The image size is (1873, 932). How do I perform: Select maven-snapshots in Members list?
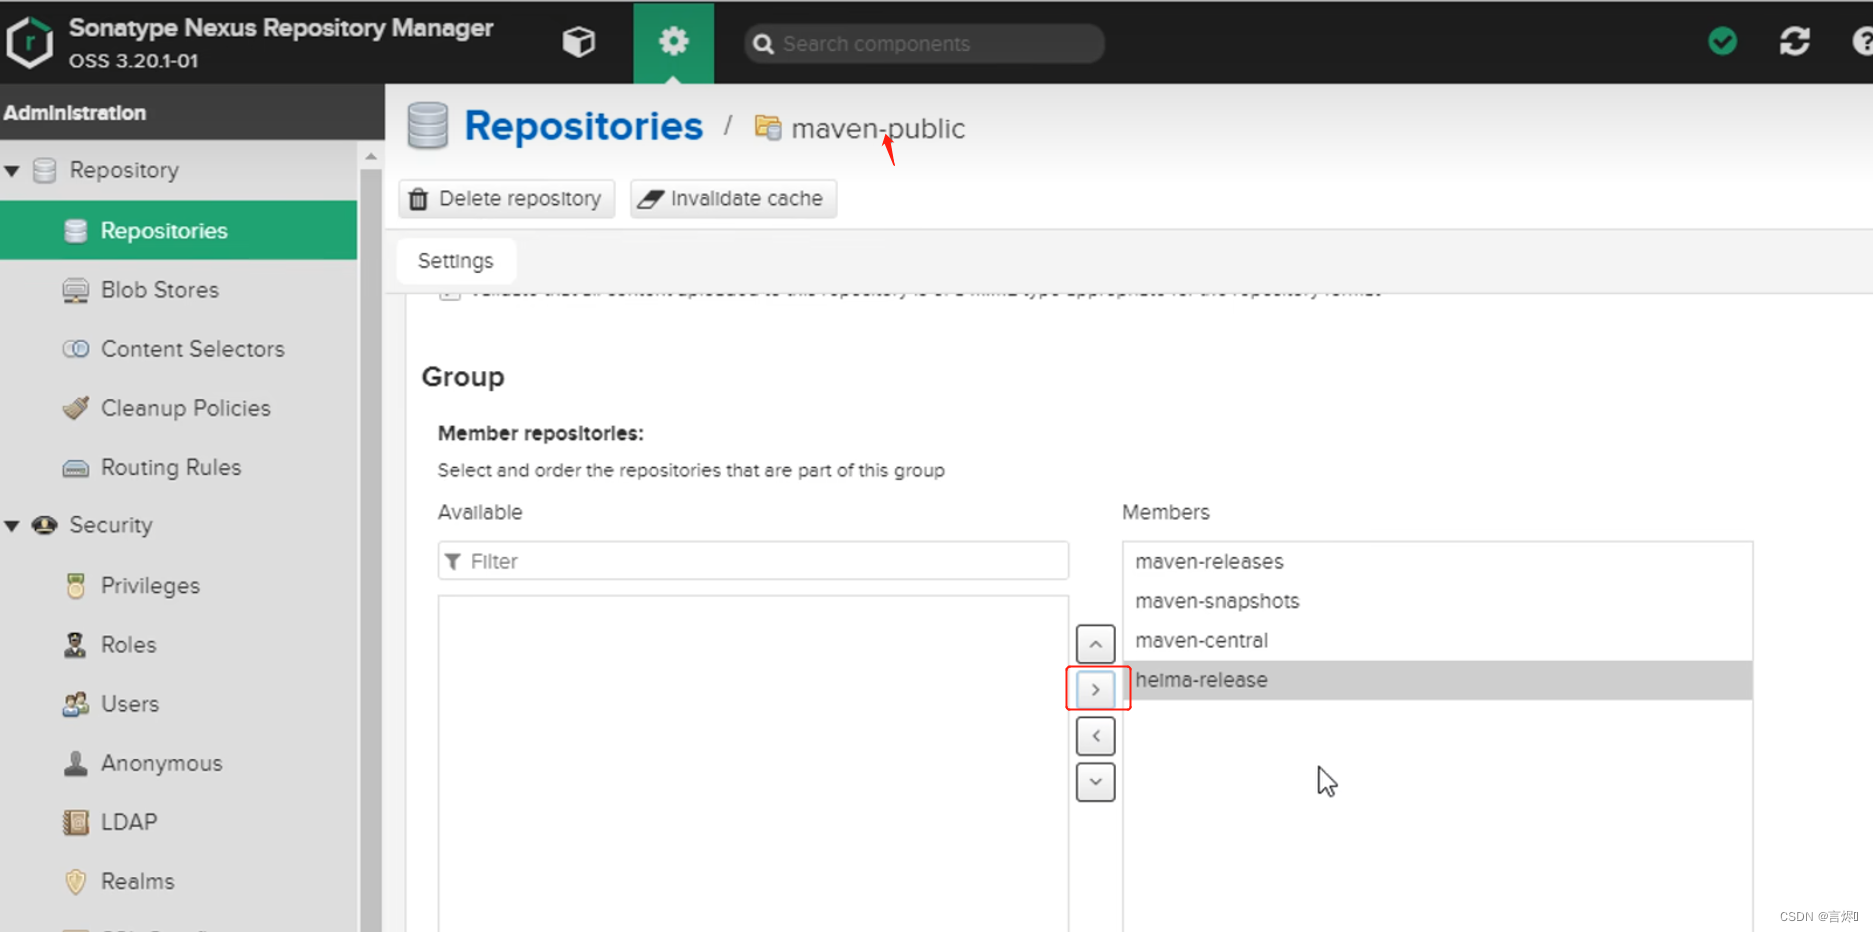coord(1438,601)
